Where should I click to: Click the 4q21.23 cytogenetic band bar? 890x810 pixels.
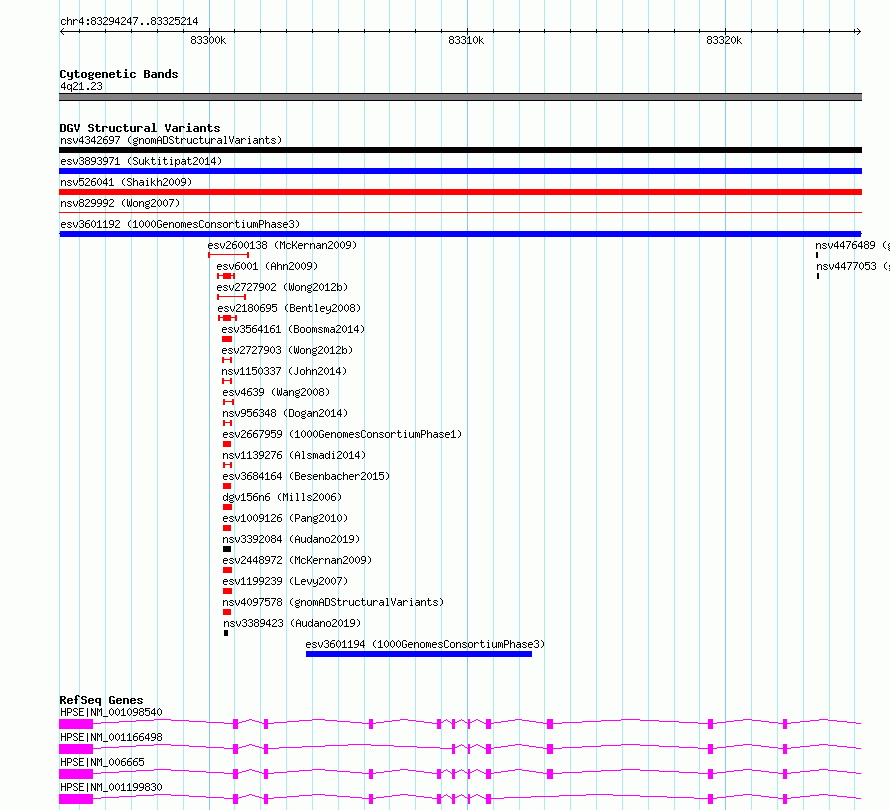460,97
